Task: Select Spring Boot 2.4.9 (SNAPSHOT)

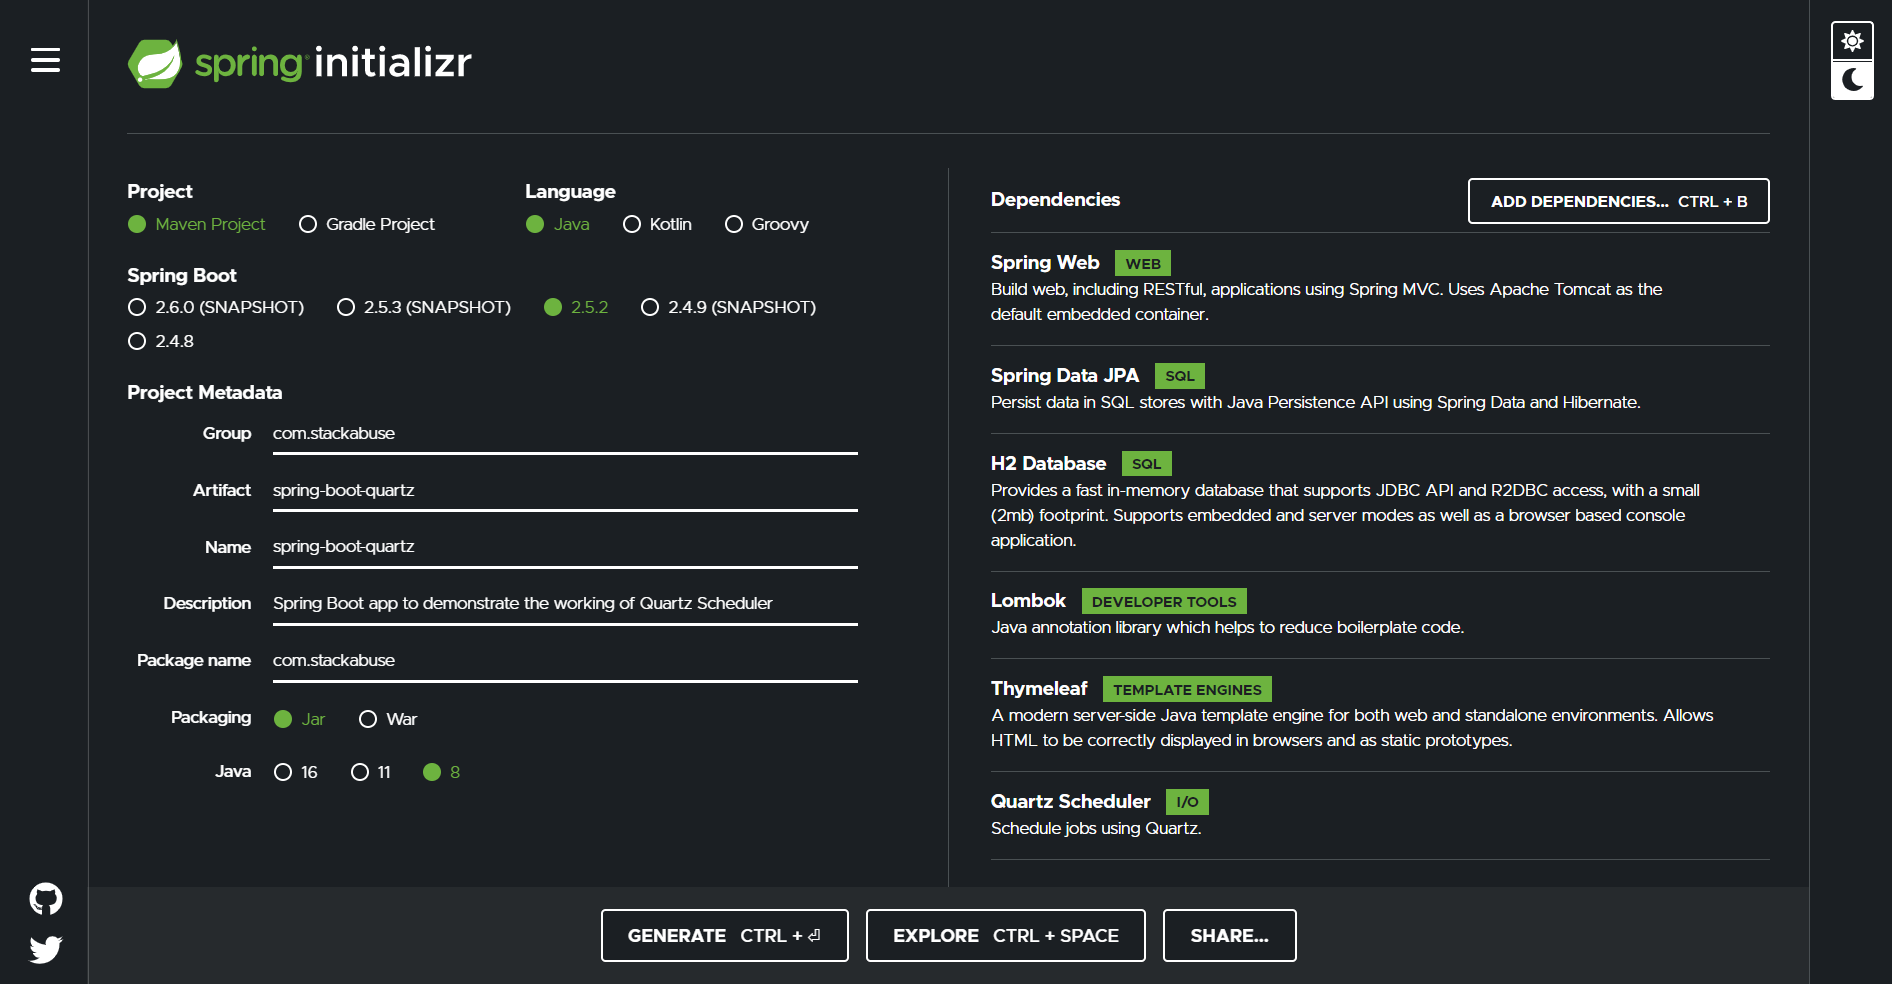Action: click(729, 307)
